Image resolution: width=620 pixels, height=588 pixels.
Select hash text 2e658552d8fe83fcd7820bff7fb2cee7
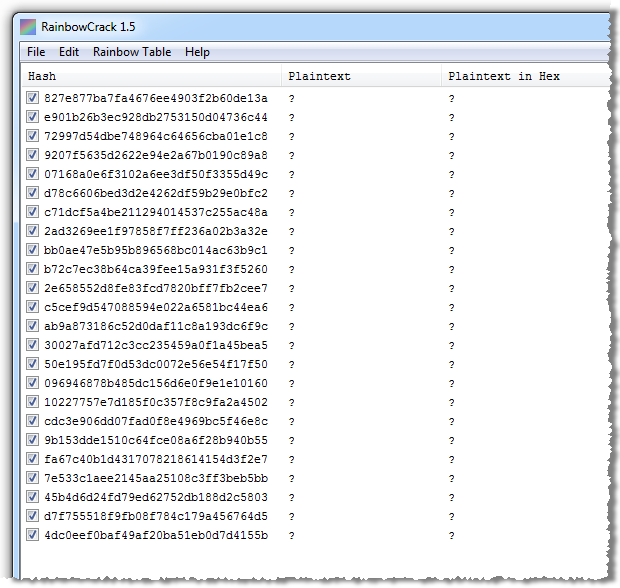156,288
